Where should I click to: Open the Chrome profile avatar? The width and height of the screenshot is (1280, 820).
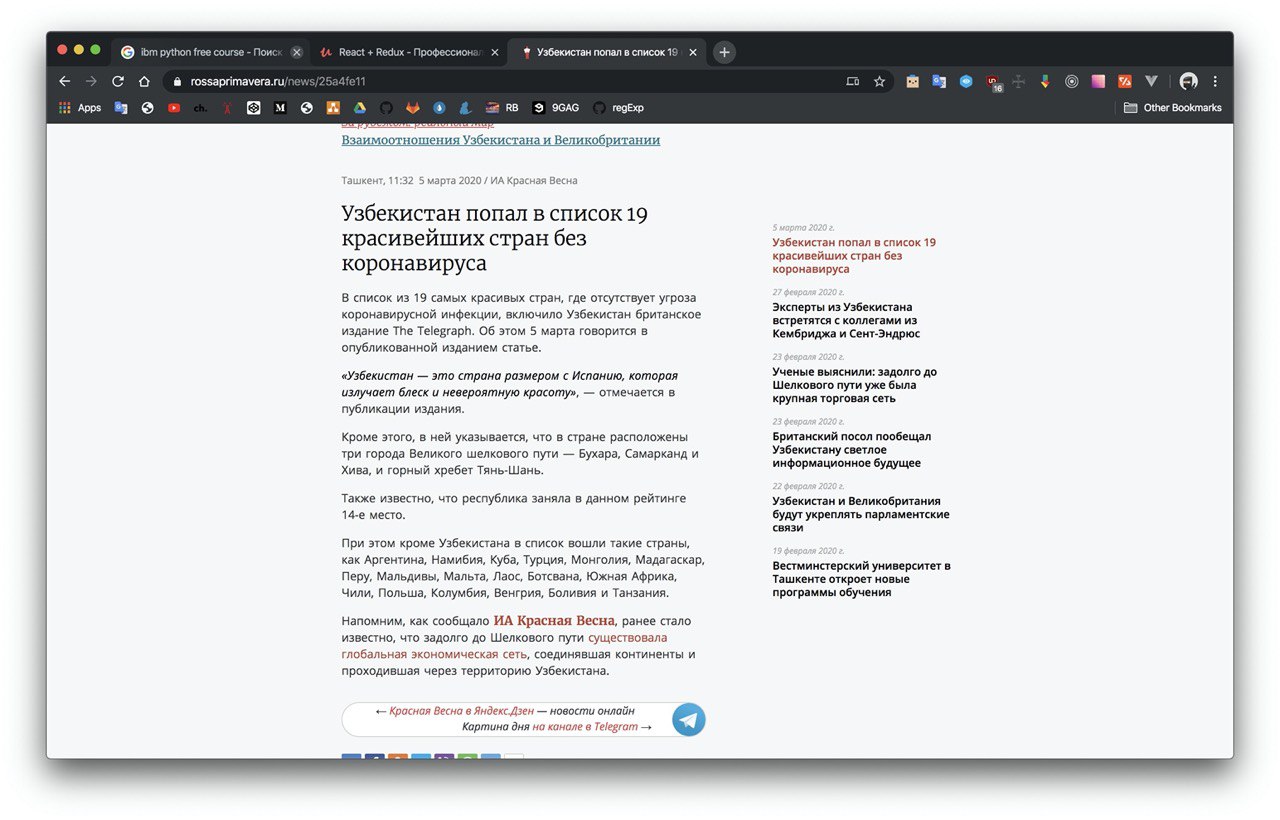pos(1188,82)
